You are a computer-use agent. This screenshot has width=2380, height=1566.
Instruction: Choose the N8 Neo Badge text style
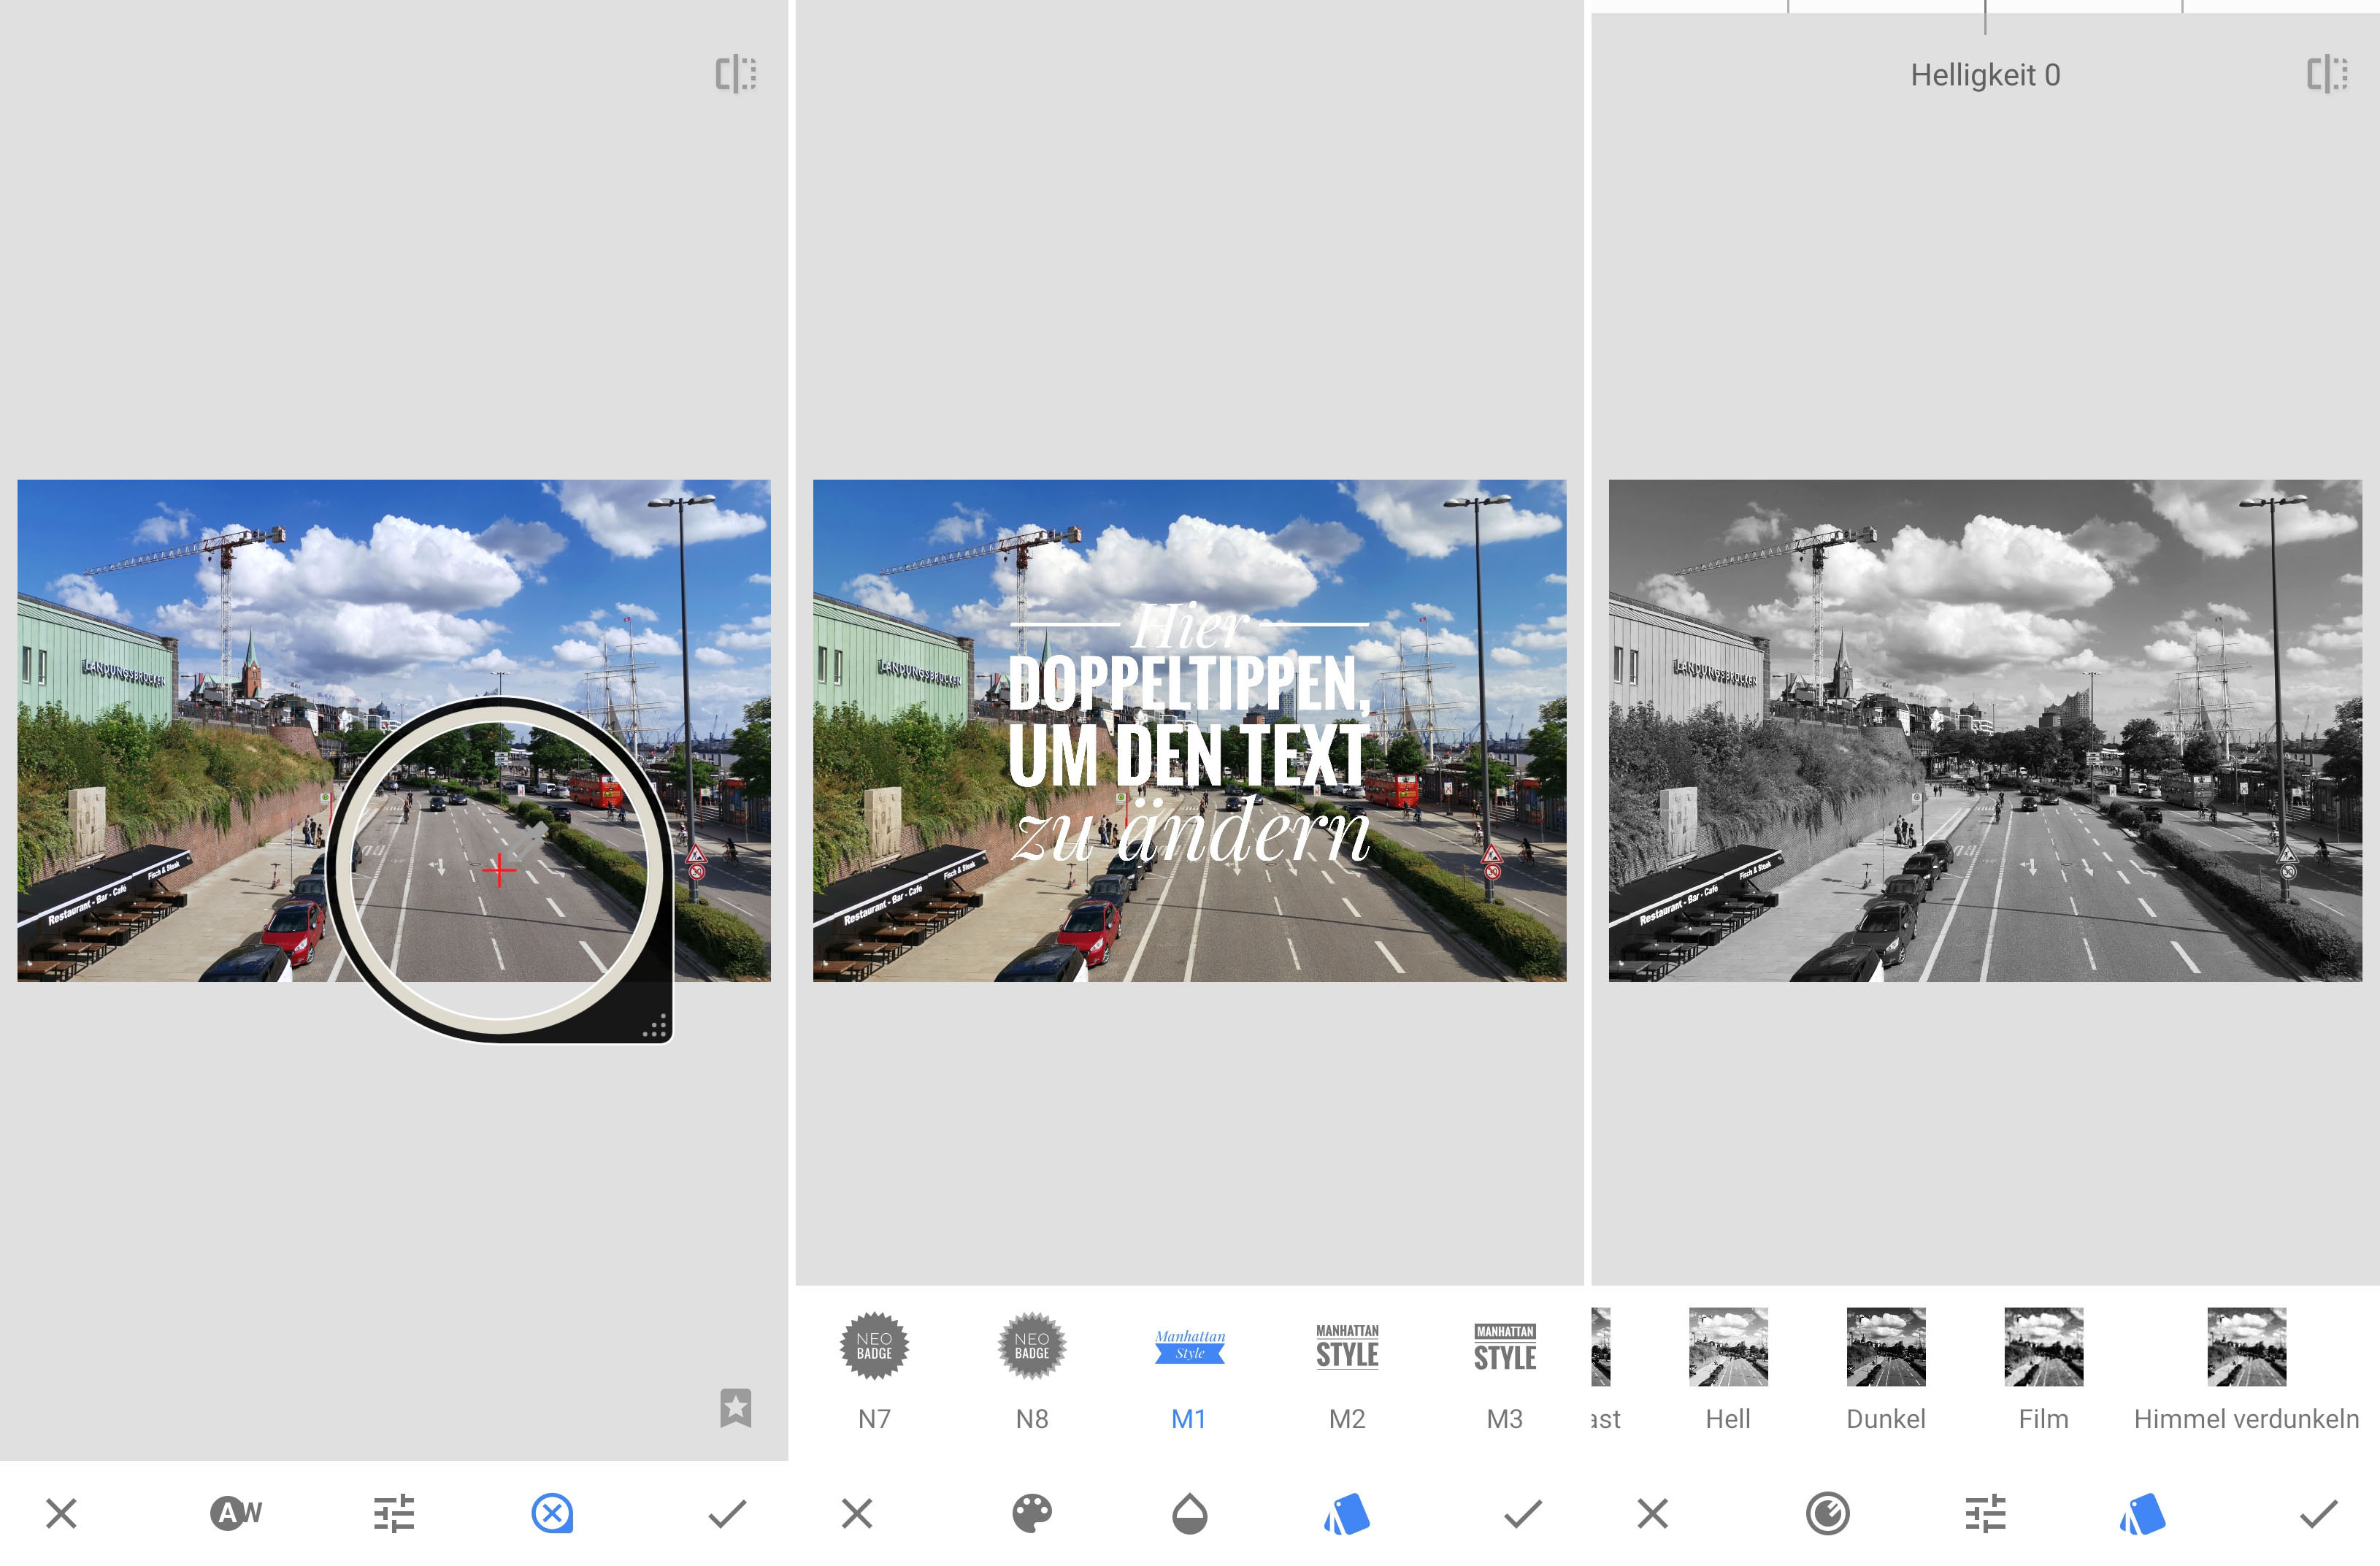(1032, 1370)
